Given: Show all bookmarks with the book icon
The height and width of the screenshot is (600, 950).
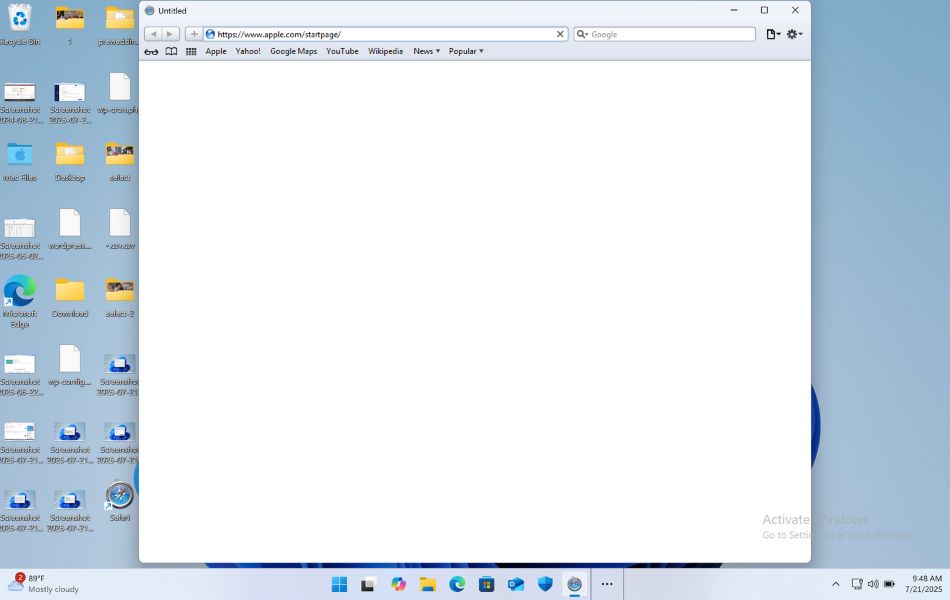Looking at the screenshot, I should point(171,51).
